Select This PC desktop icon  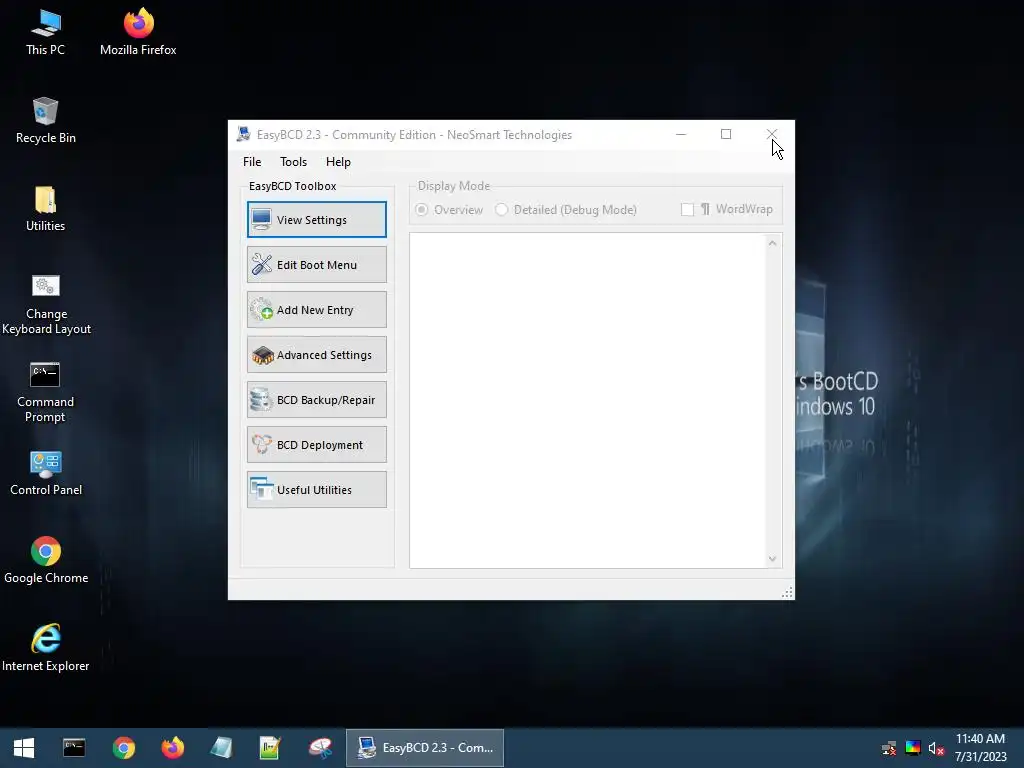pos(46,33)
